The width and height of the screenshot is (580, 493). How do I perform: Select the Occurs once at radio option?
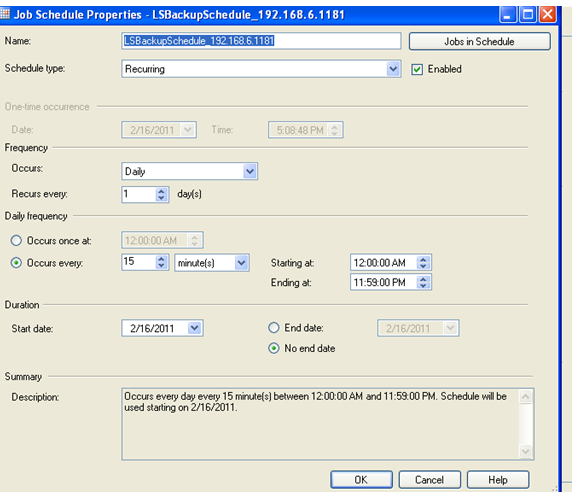16,241
